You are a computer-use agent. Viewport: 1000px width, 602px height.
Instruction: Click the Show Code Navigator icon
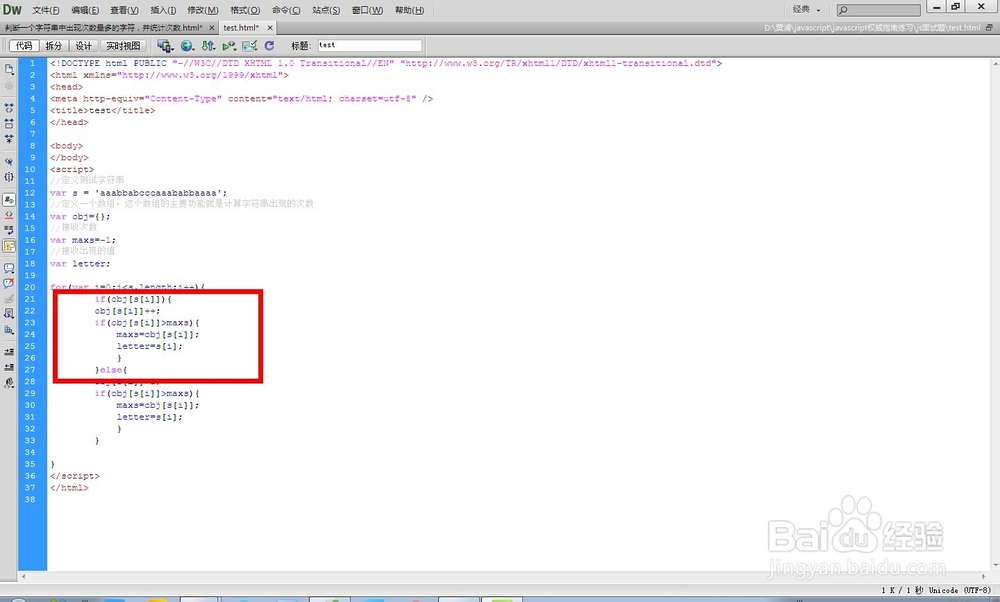(x=9, y=85)
